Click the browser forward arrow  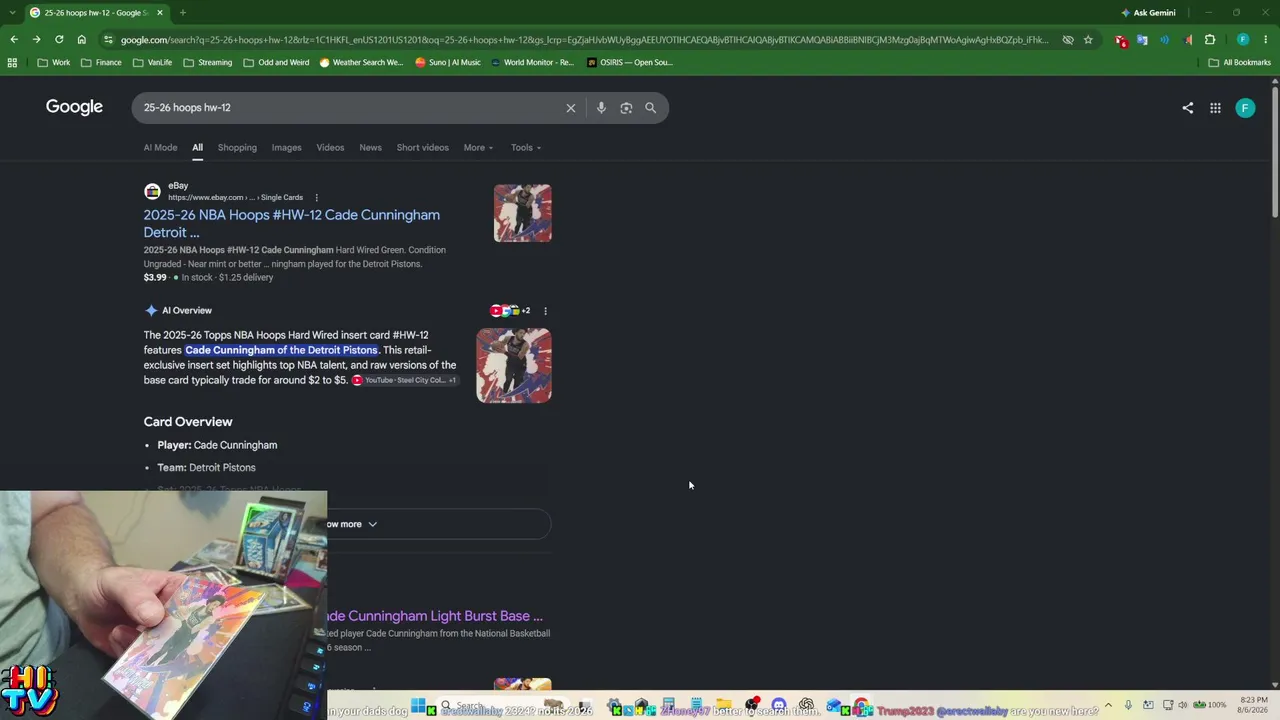point(36,40)
